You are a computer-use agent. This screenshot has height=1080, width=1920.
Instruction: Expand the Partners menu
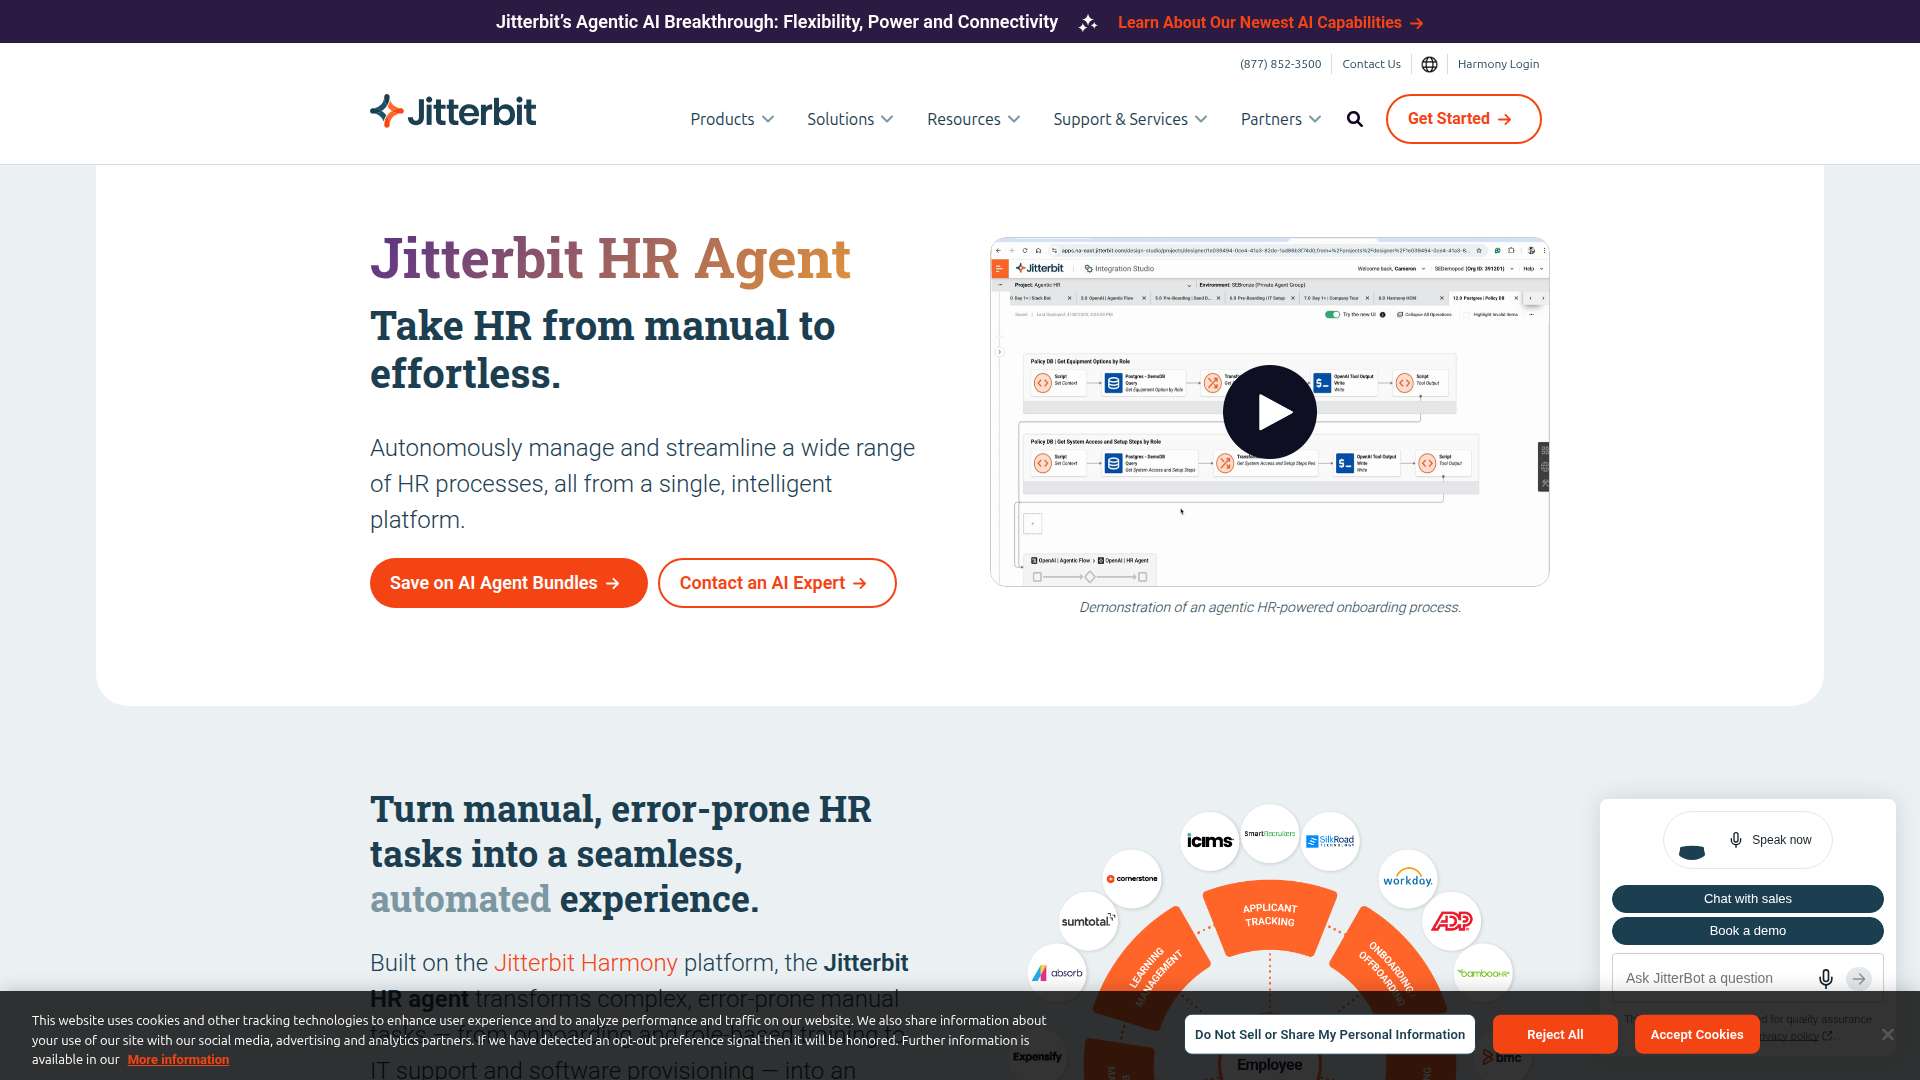pyautogui.click(x=1281, y=119)
